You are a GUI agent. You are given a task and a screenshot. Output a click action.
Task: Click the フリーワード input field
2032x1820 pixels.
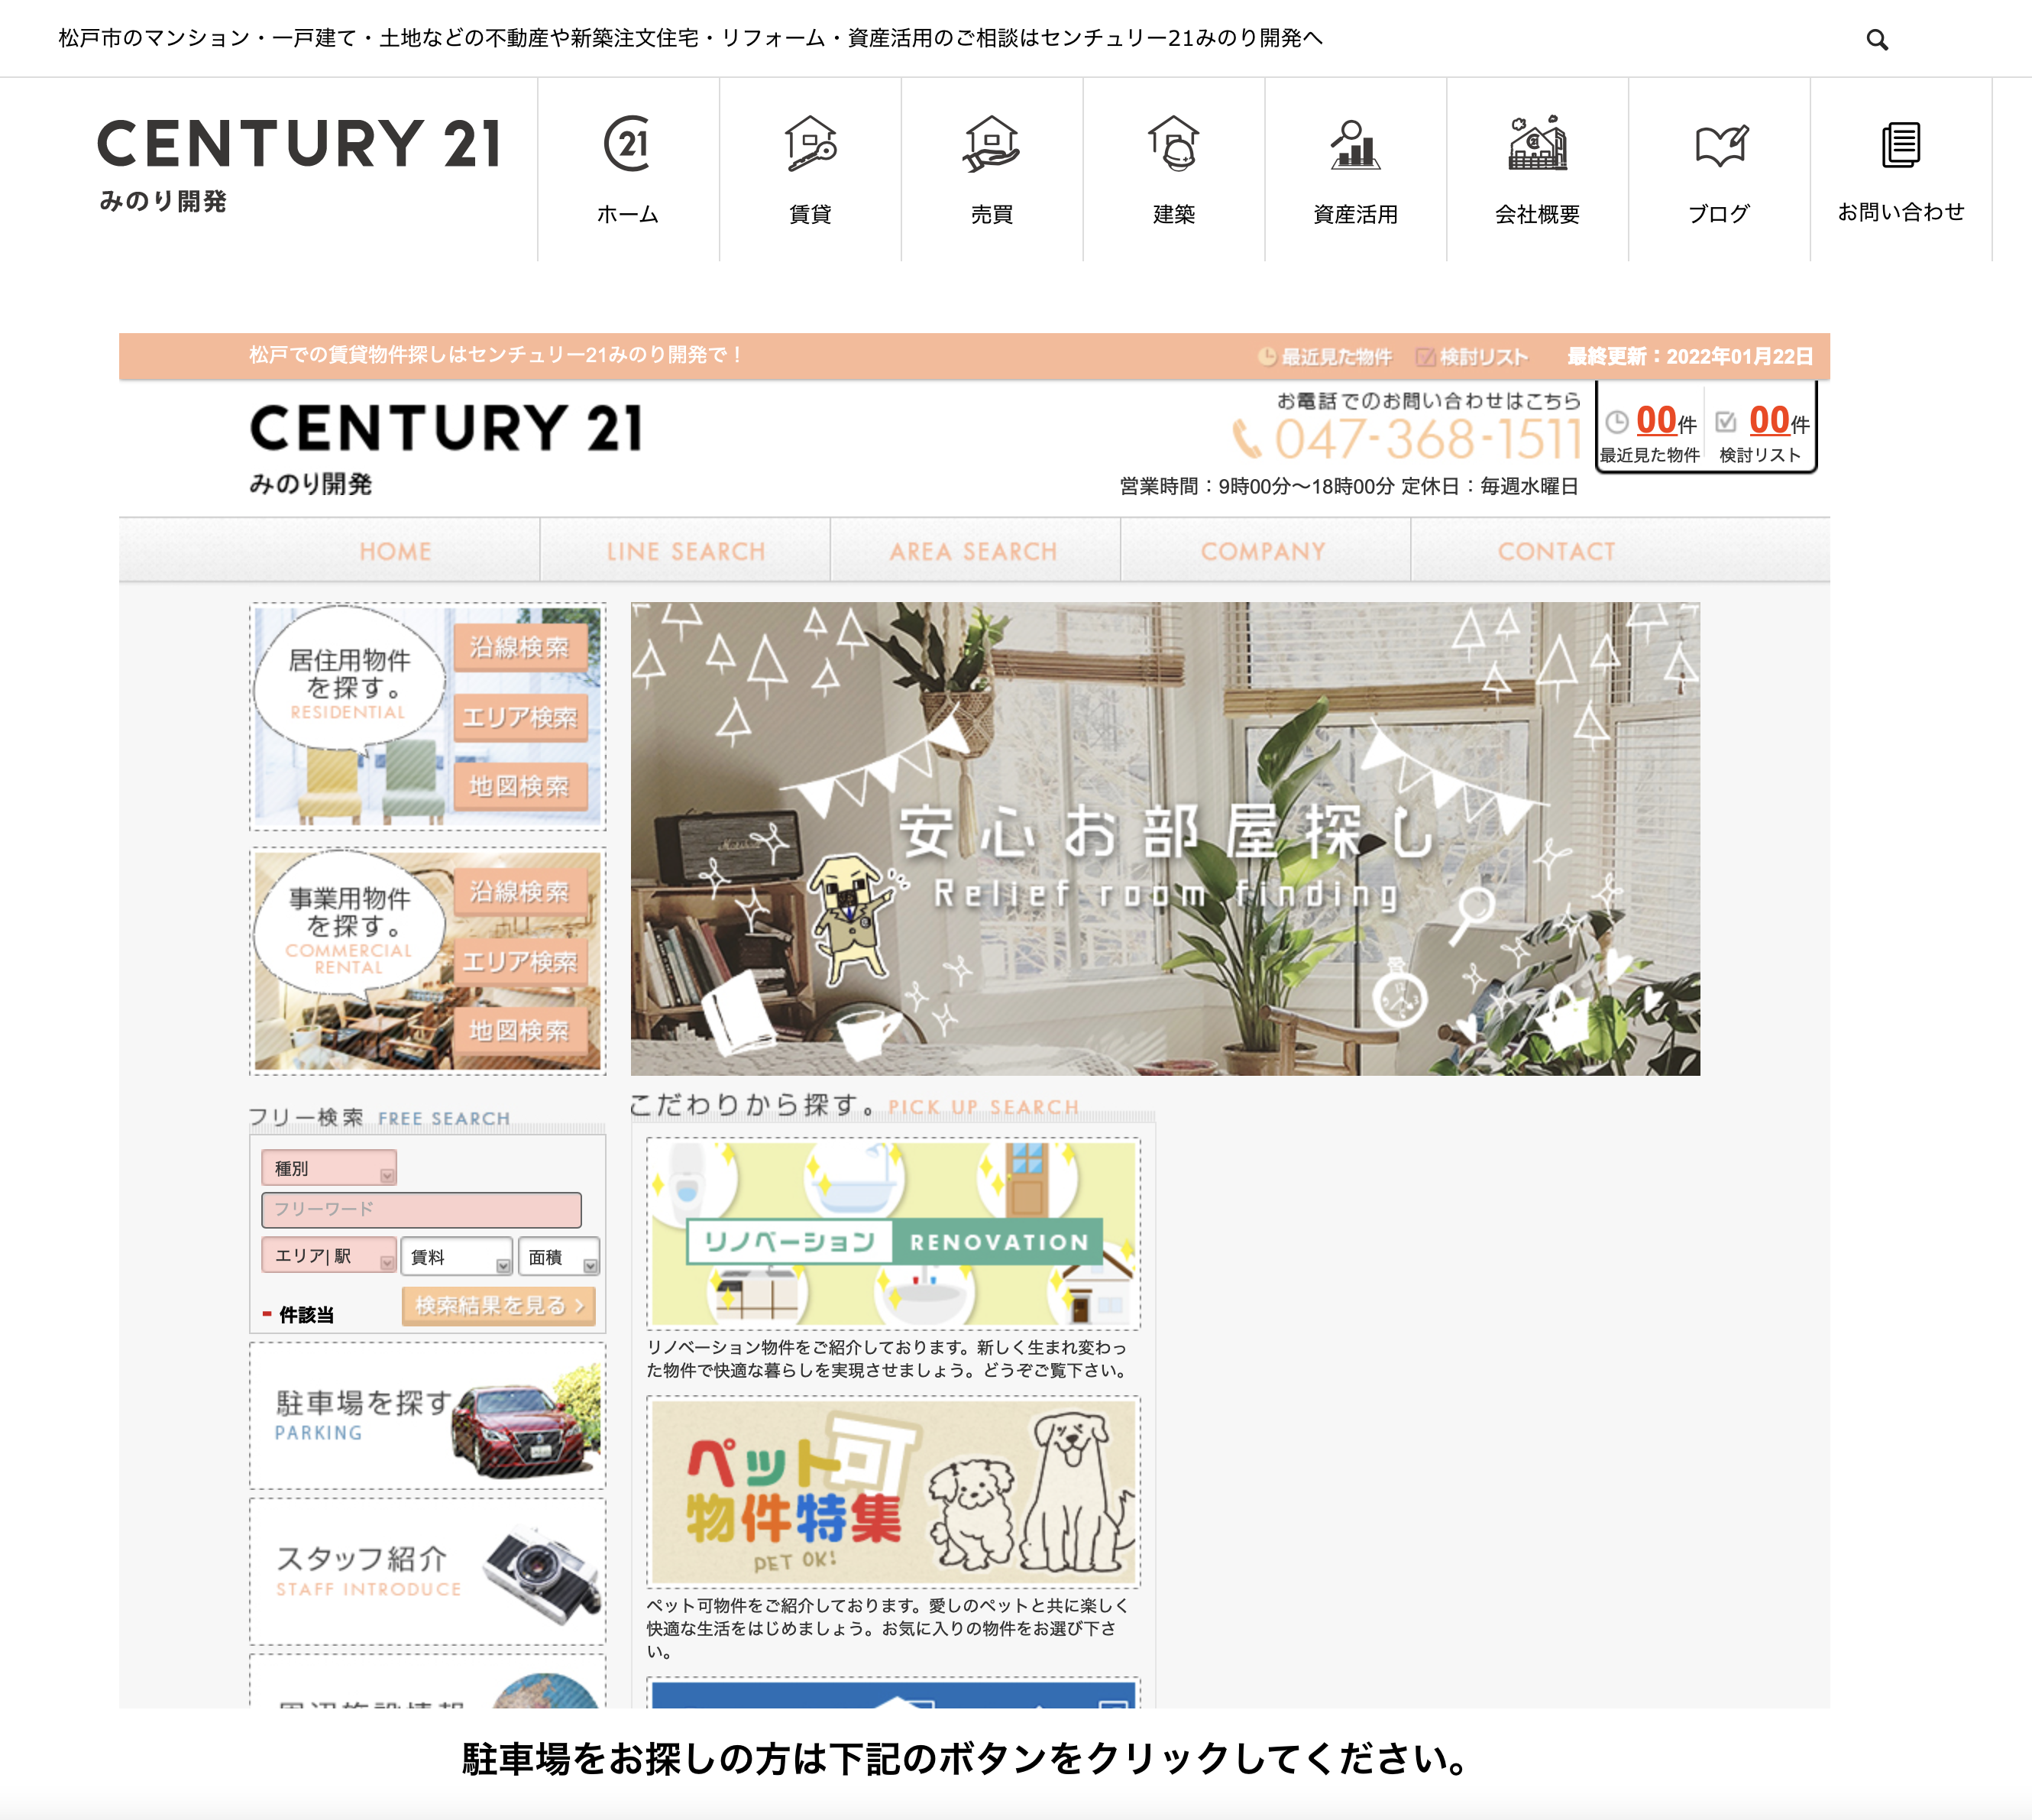click(421, 1210)
